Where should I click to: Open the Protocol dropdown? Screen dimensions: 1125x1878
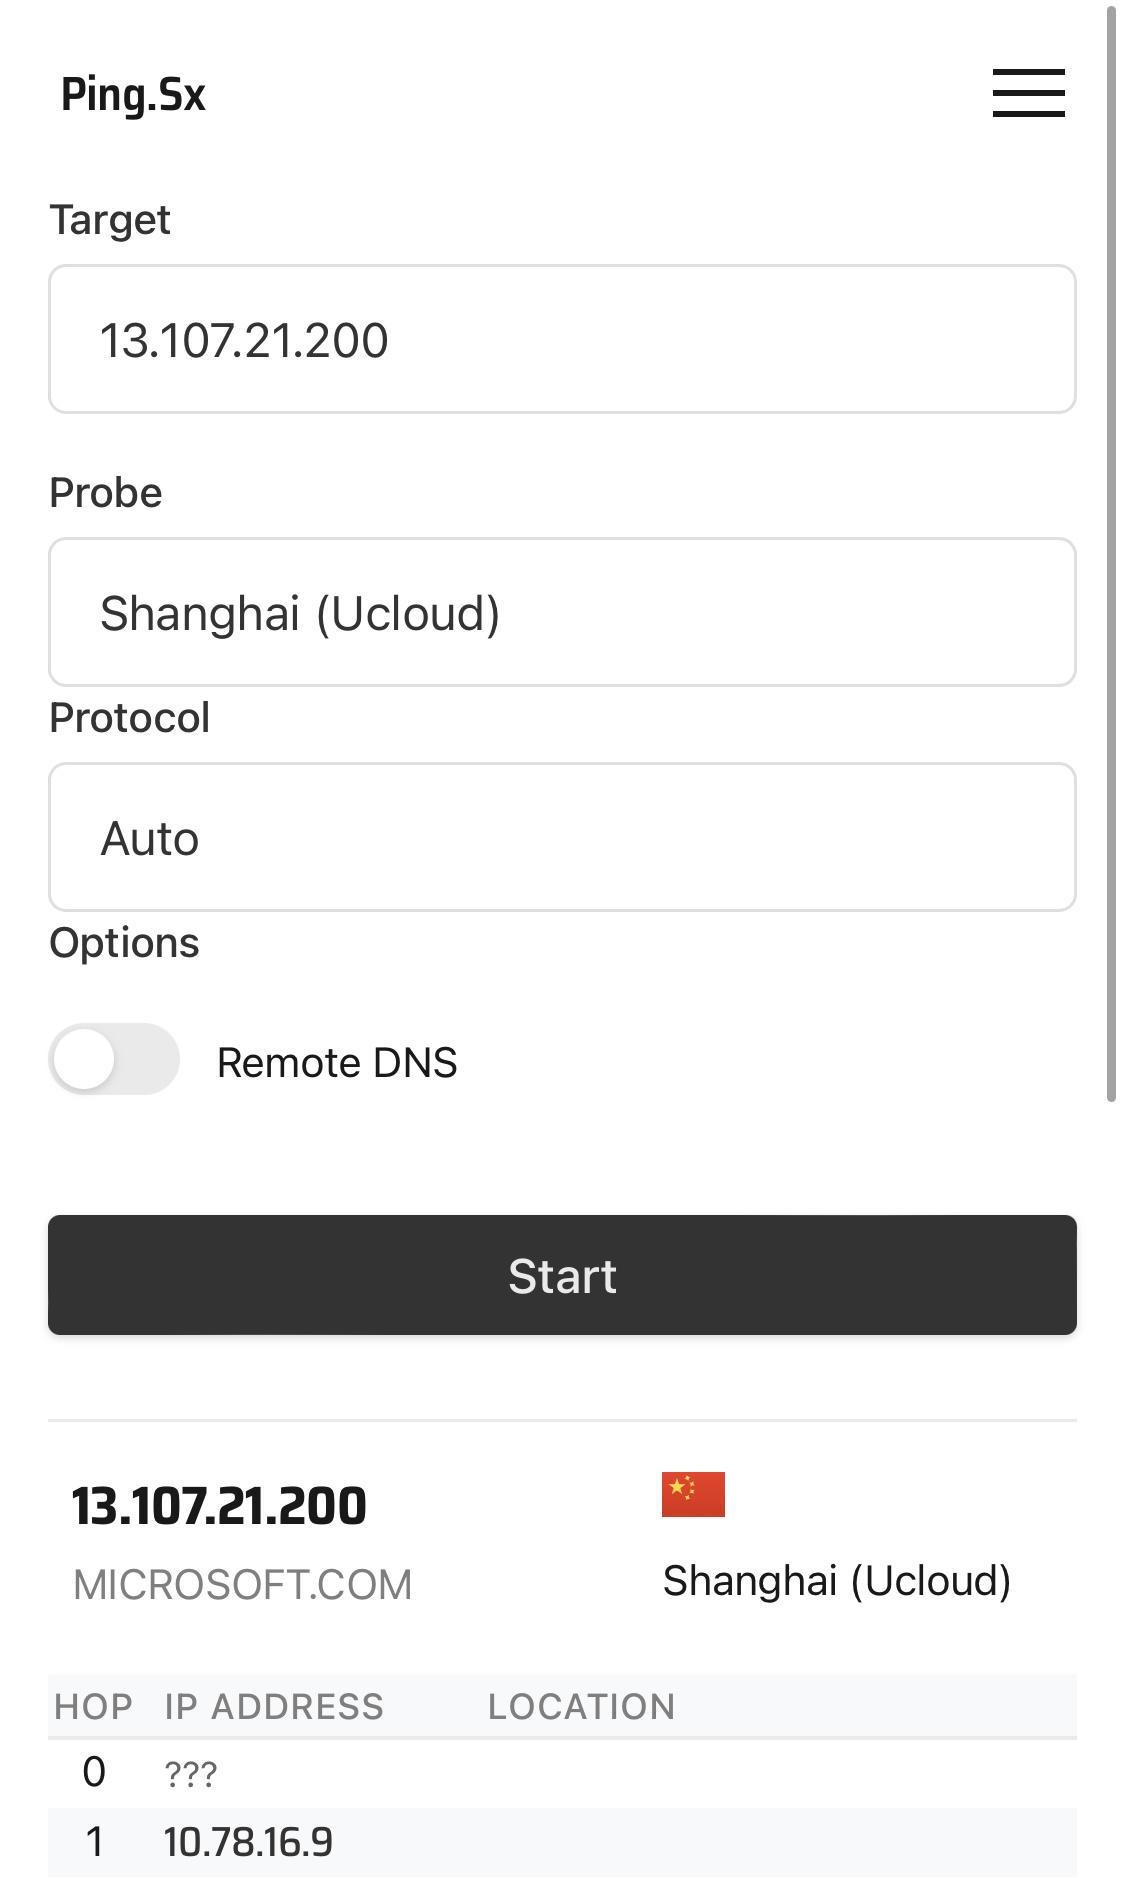561,837
